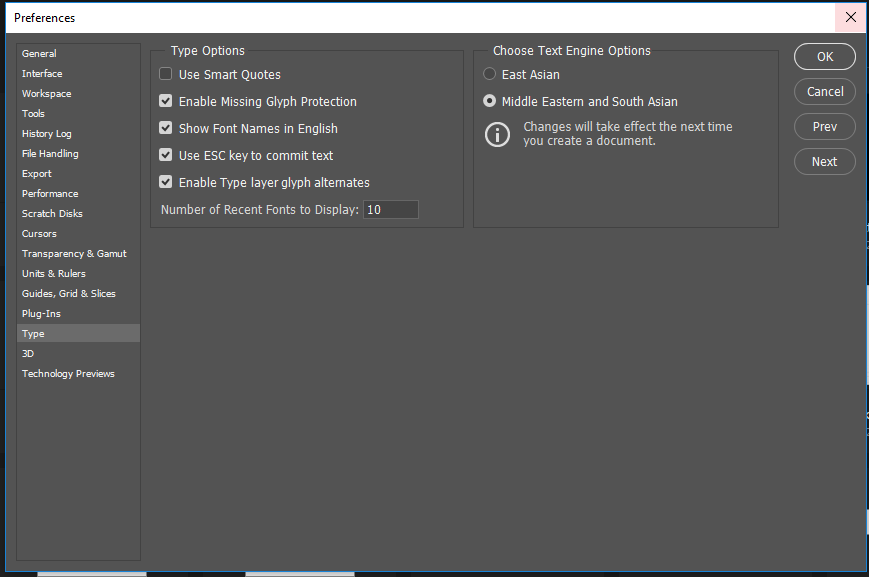The image size is (869, 577).
Task: Open the Interface preferences category
Action: [x=78, y=74]
